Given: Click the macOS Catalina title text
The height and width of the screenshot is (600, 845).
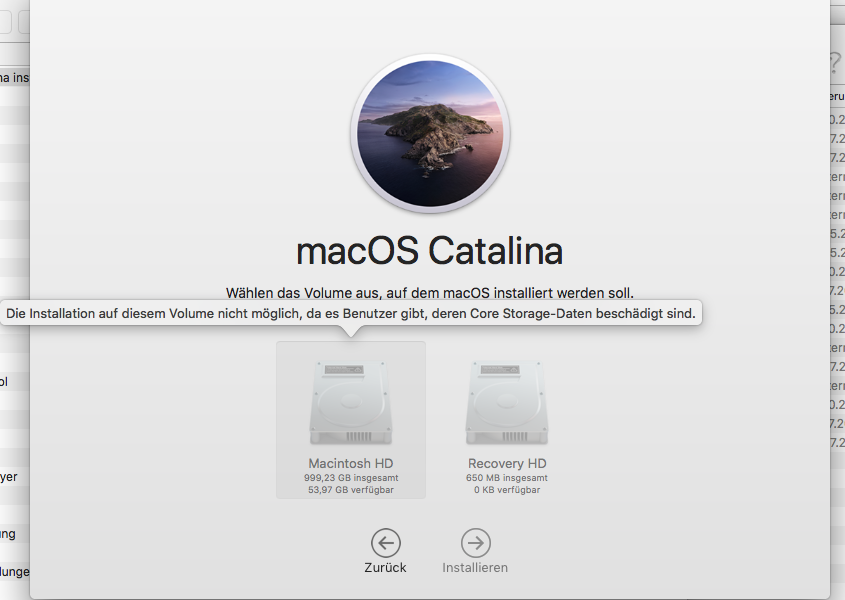Looking at the screenshot, I should tap(430, 251).
